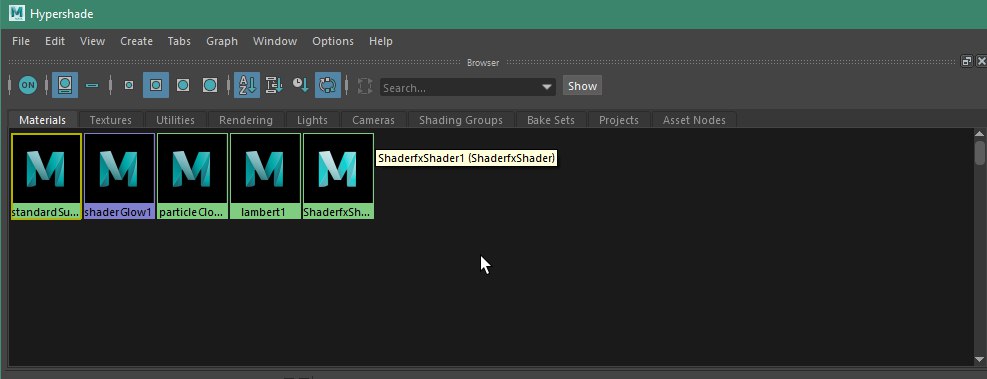Open the Tabs menu
The height and width of the screenshot is (379, 987).
pyautogui.click(x=179, y=41)
